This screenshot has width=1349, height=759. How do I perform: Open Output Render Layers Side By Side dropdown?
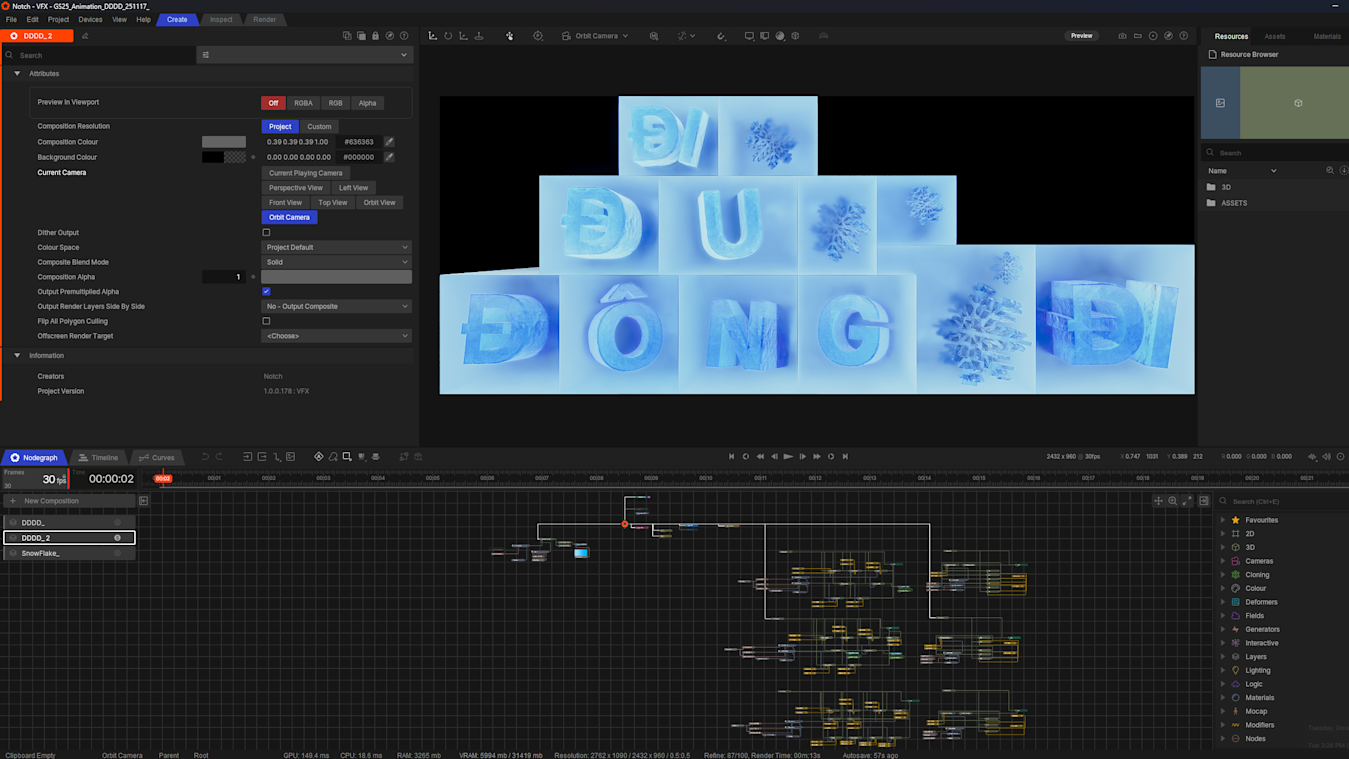tap(336, 307)
